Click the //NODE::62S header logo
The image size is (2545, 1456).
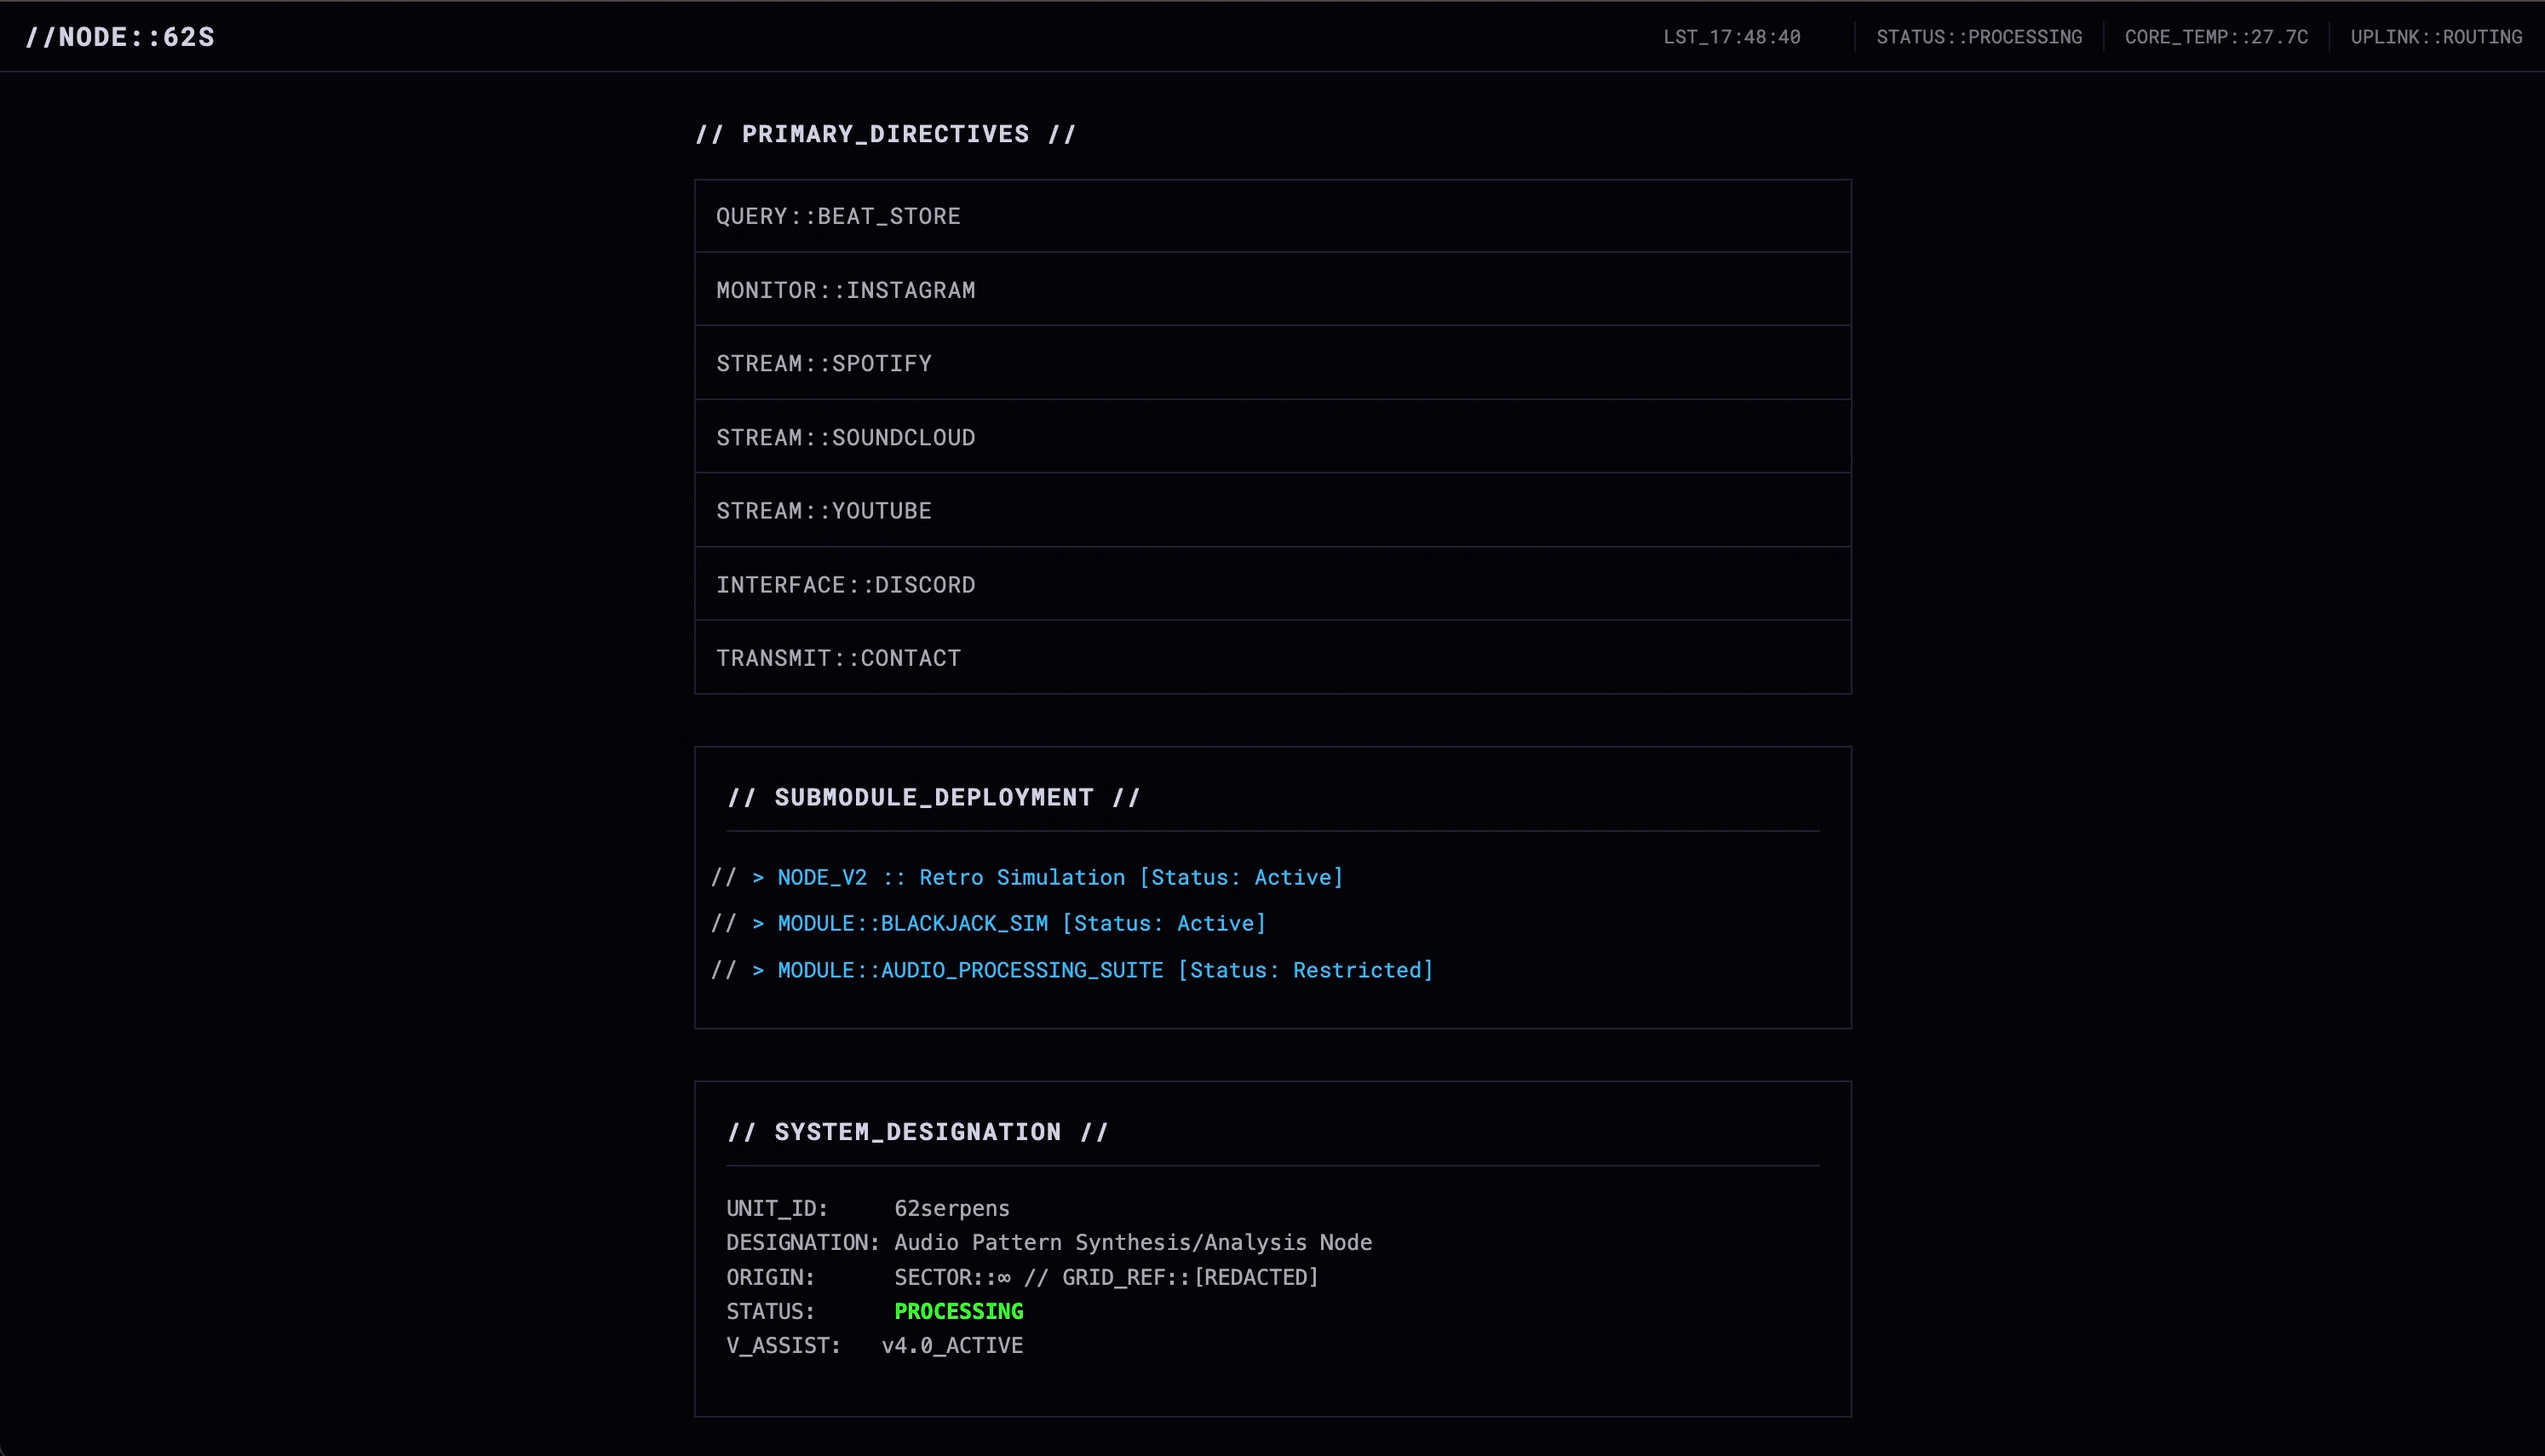pyautogui.click(x=120, y=37)
